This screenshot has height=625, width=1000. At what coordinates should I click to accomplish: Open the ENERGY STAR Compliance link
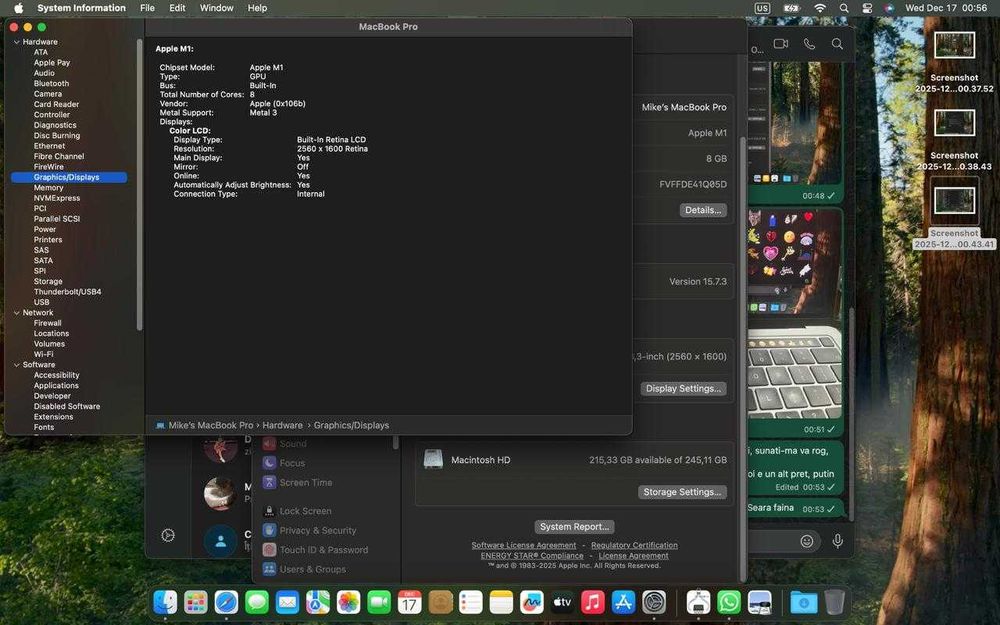click(x=532, y=555)
